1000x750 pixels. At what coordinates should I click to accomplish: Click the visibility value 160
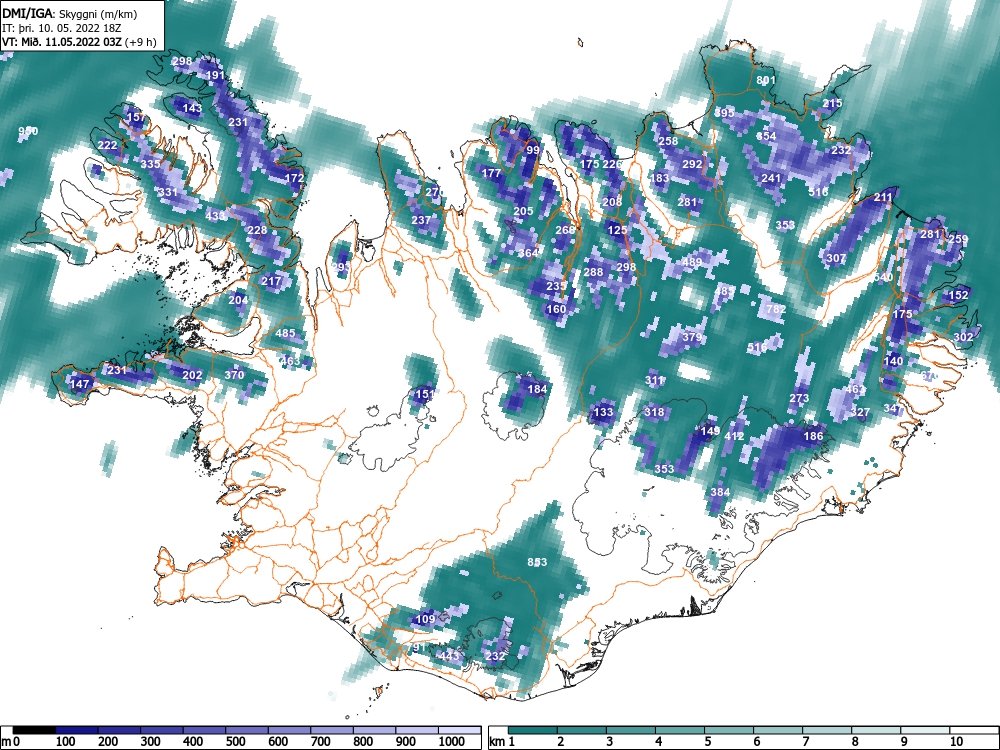click(556, 310)
